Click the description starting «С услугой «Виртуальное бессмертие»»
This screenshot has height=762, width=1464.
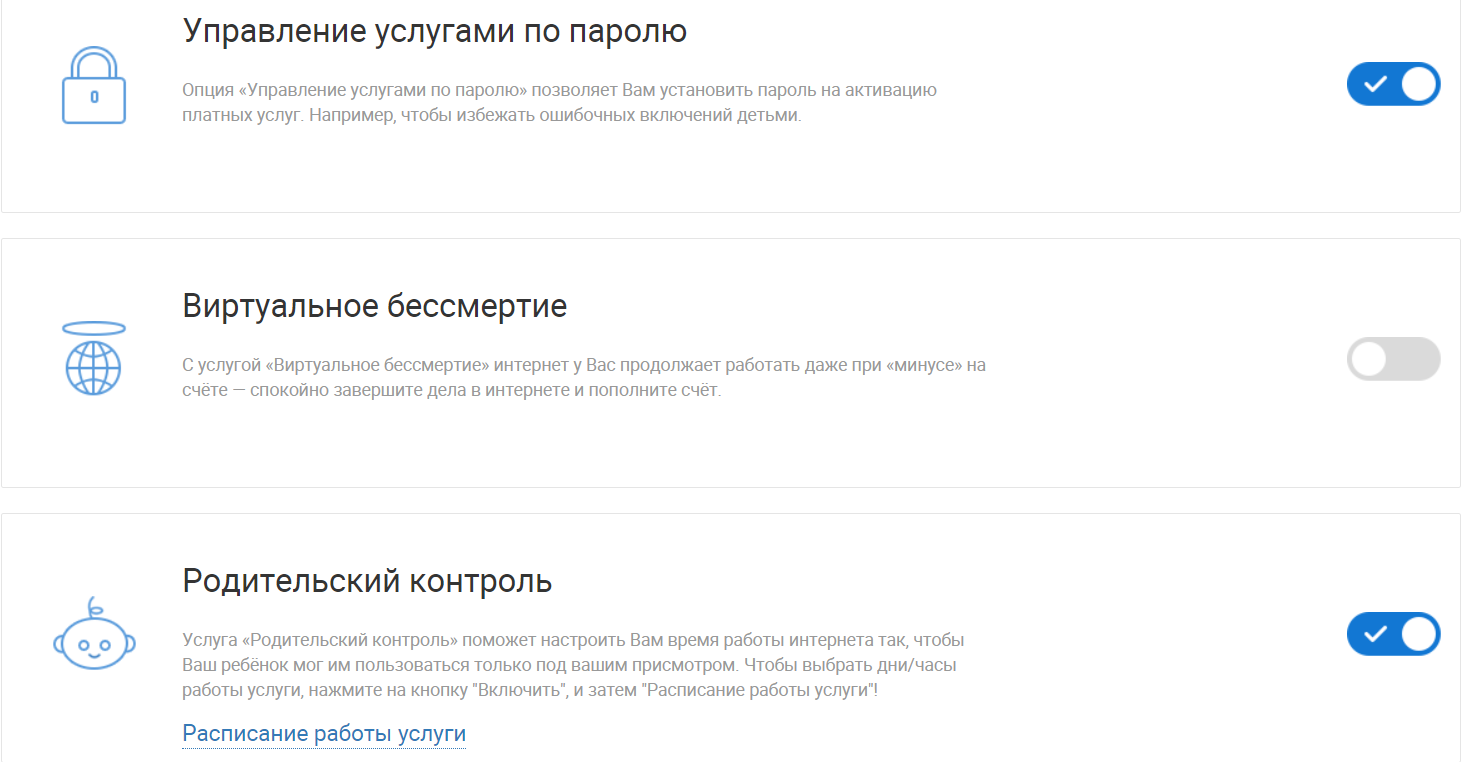tap(584, 377)
